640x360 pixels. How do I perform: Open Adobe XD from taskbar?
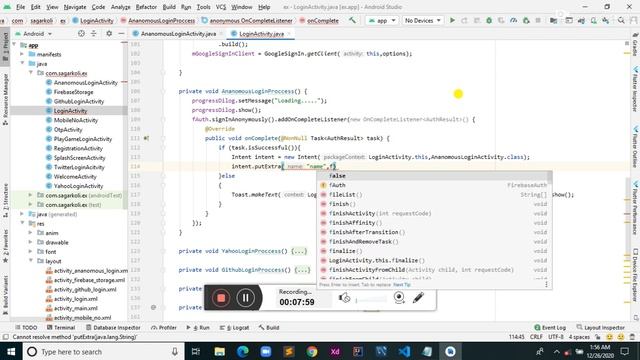click(335, 351)
